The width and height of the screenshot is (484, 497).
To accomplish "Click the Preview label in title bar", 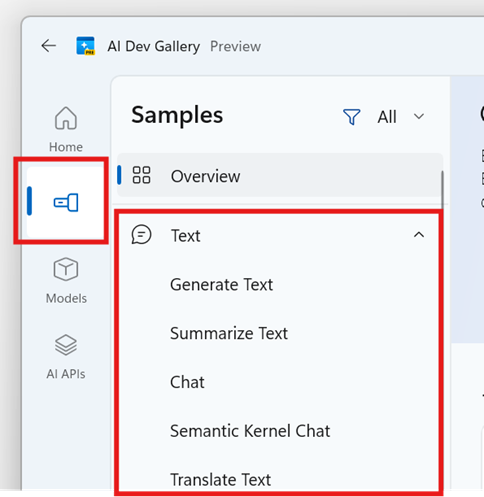I will click(x=235, y=46).
